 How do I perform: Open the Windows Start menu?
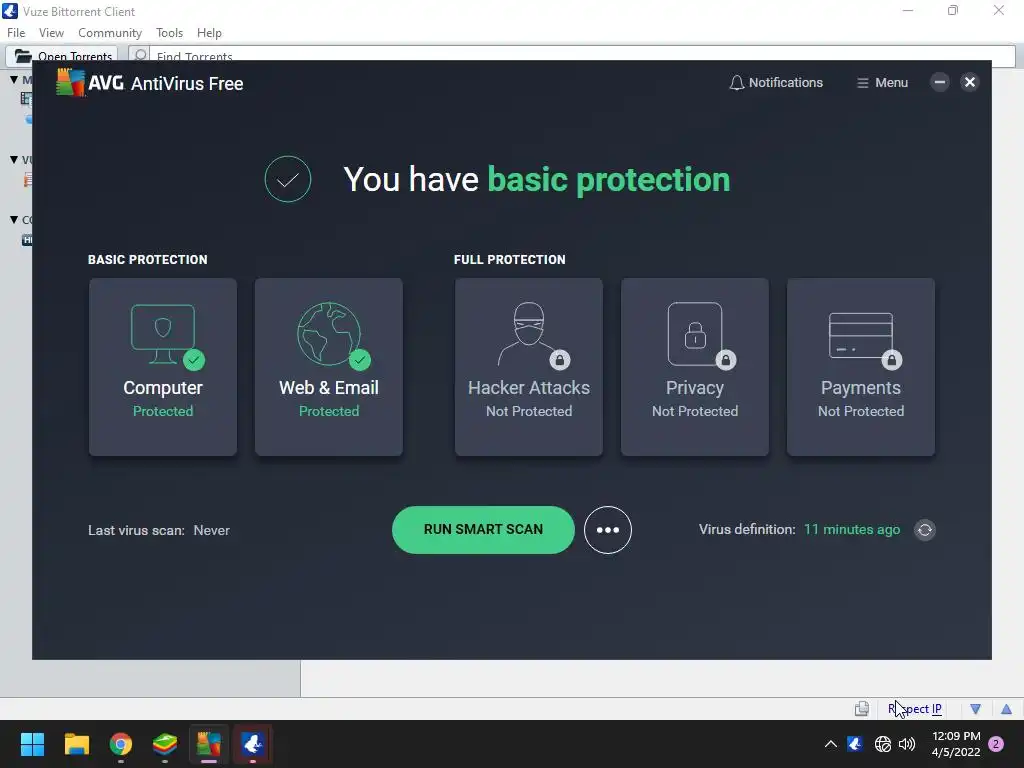[32, 744]
